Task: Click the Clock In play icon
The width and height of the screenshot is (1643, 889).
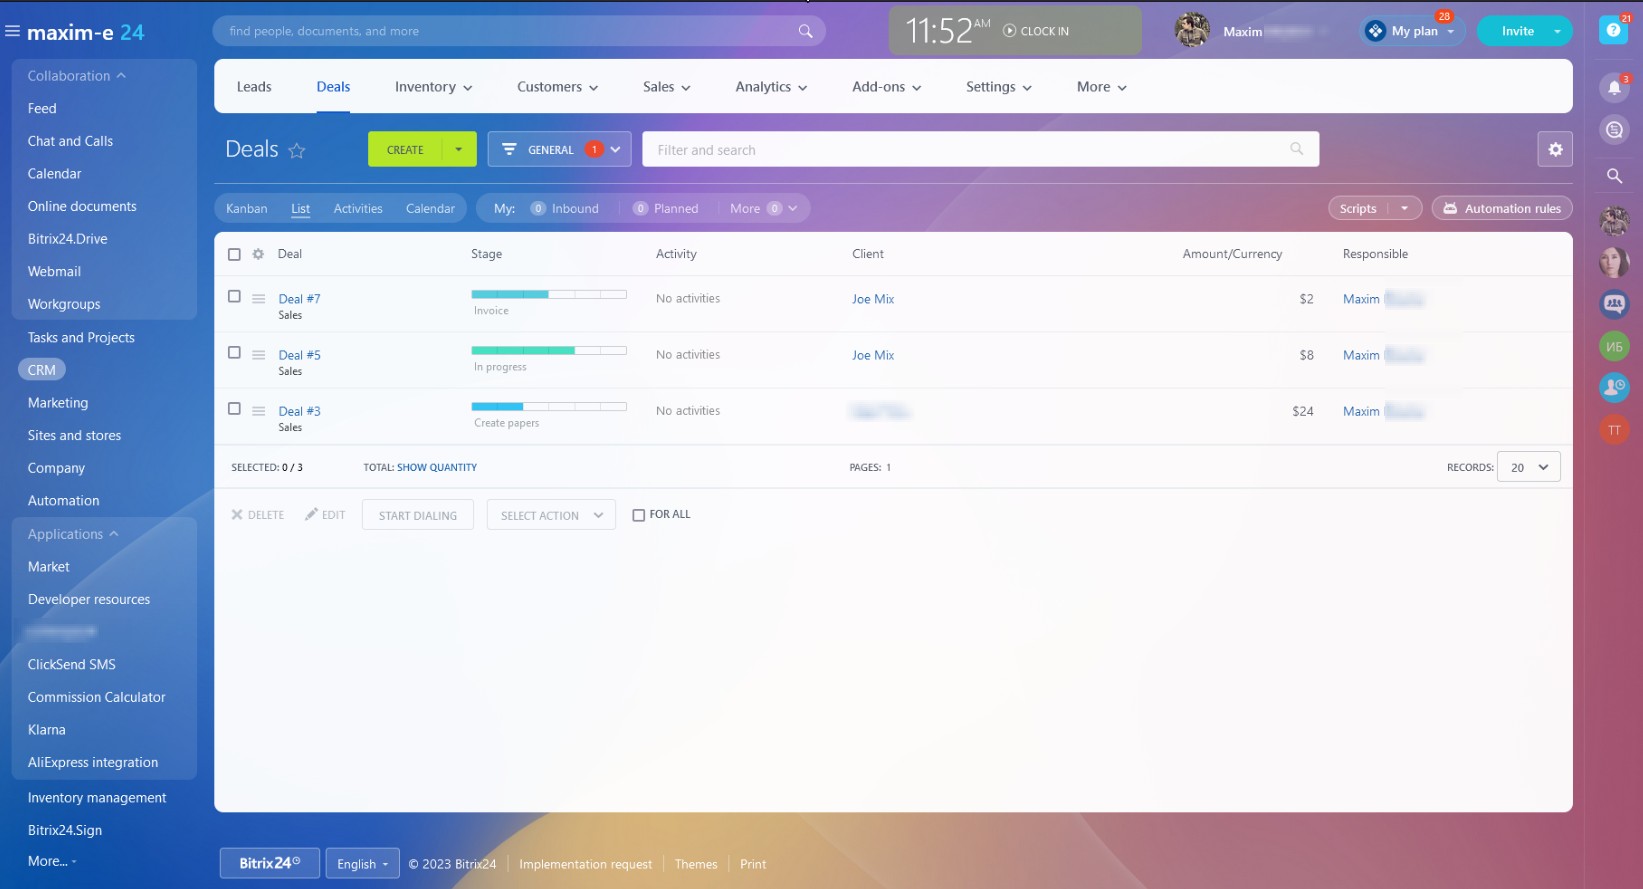Action: (x=1009, y=31)
